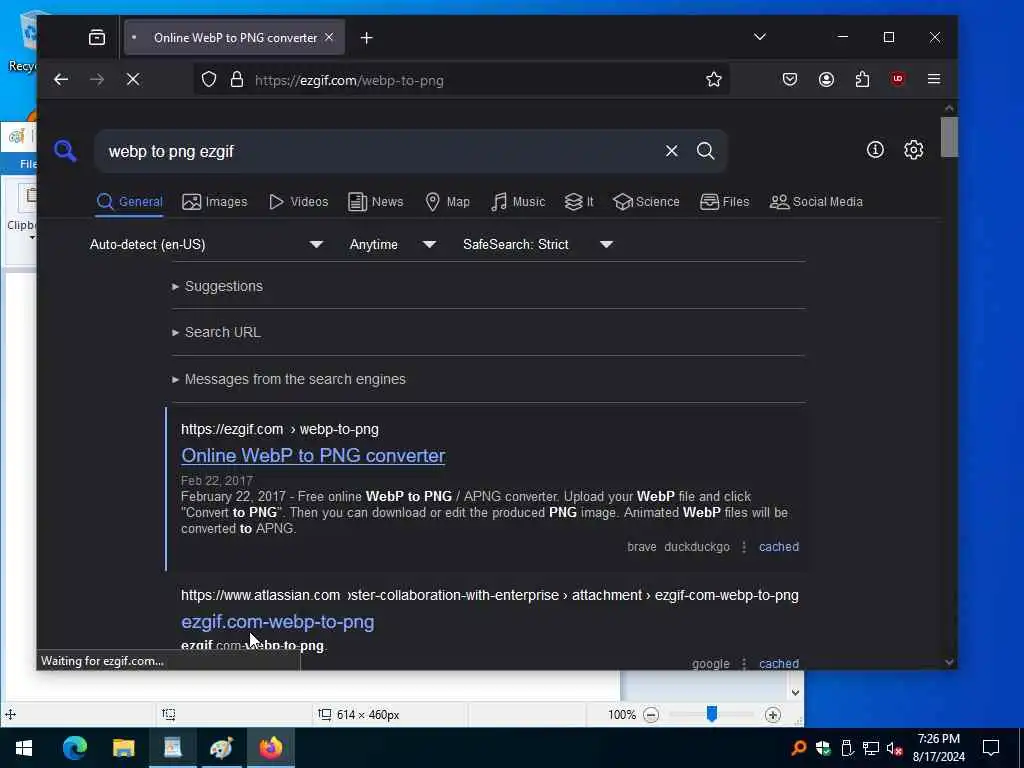Open the ezgif.com-webp-to-png Atlassian result

click(278, 622)
